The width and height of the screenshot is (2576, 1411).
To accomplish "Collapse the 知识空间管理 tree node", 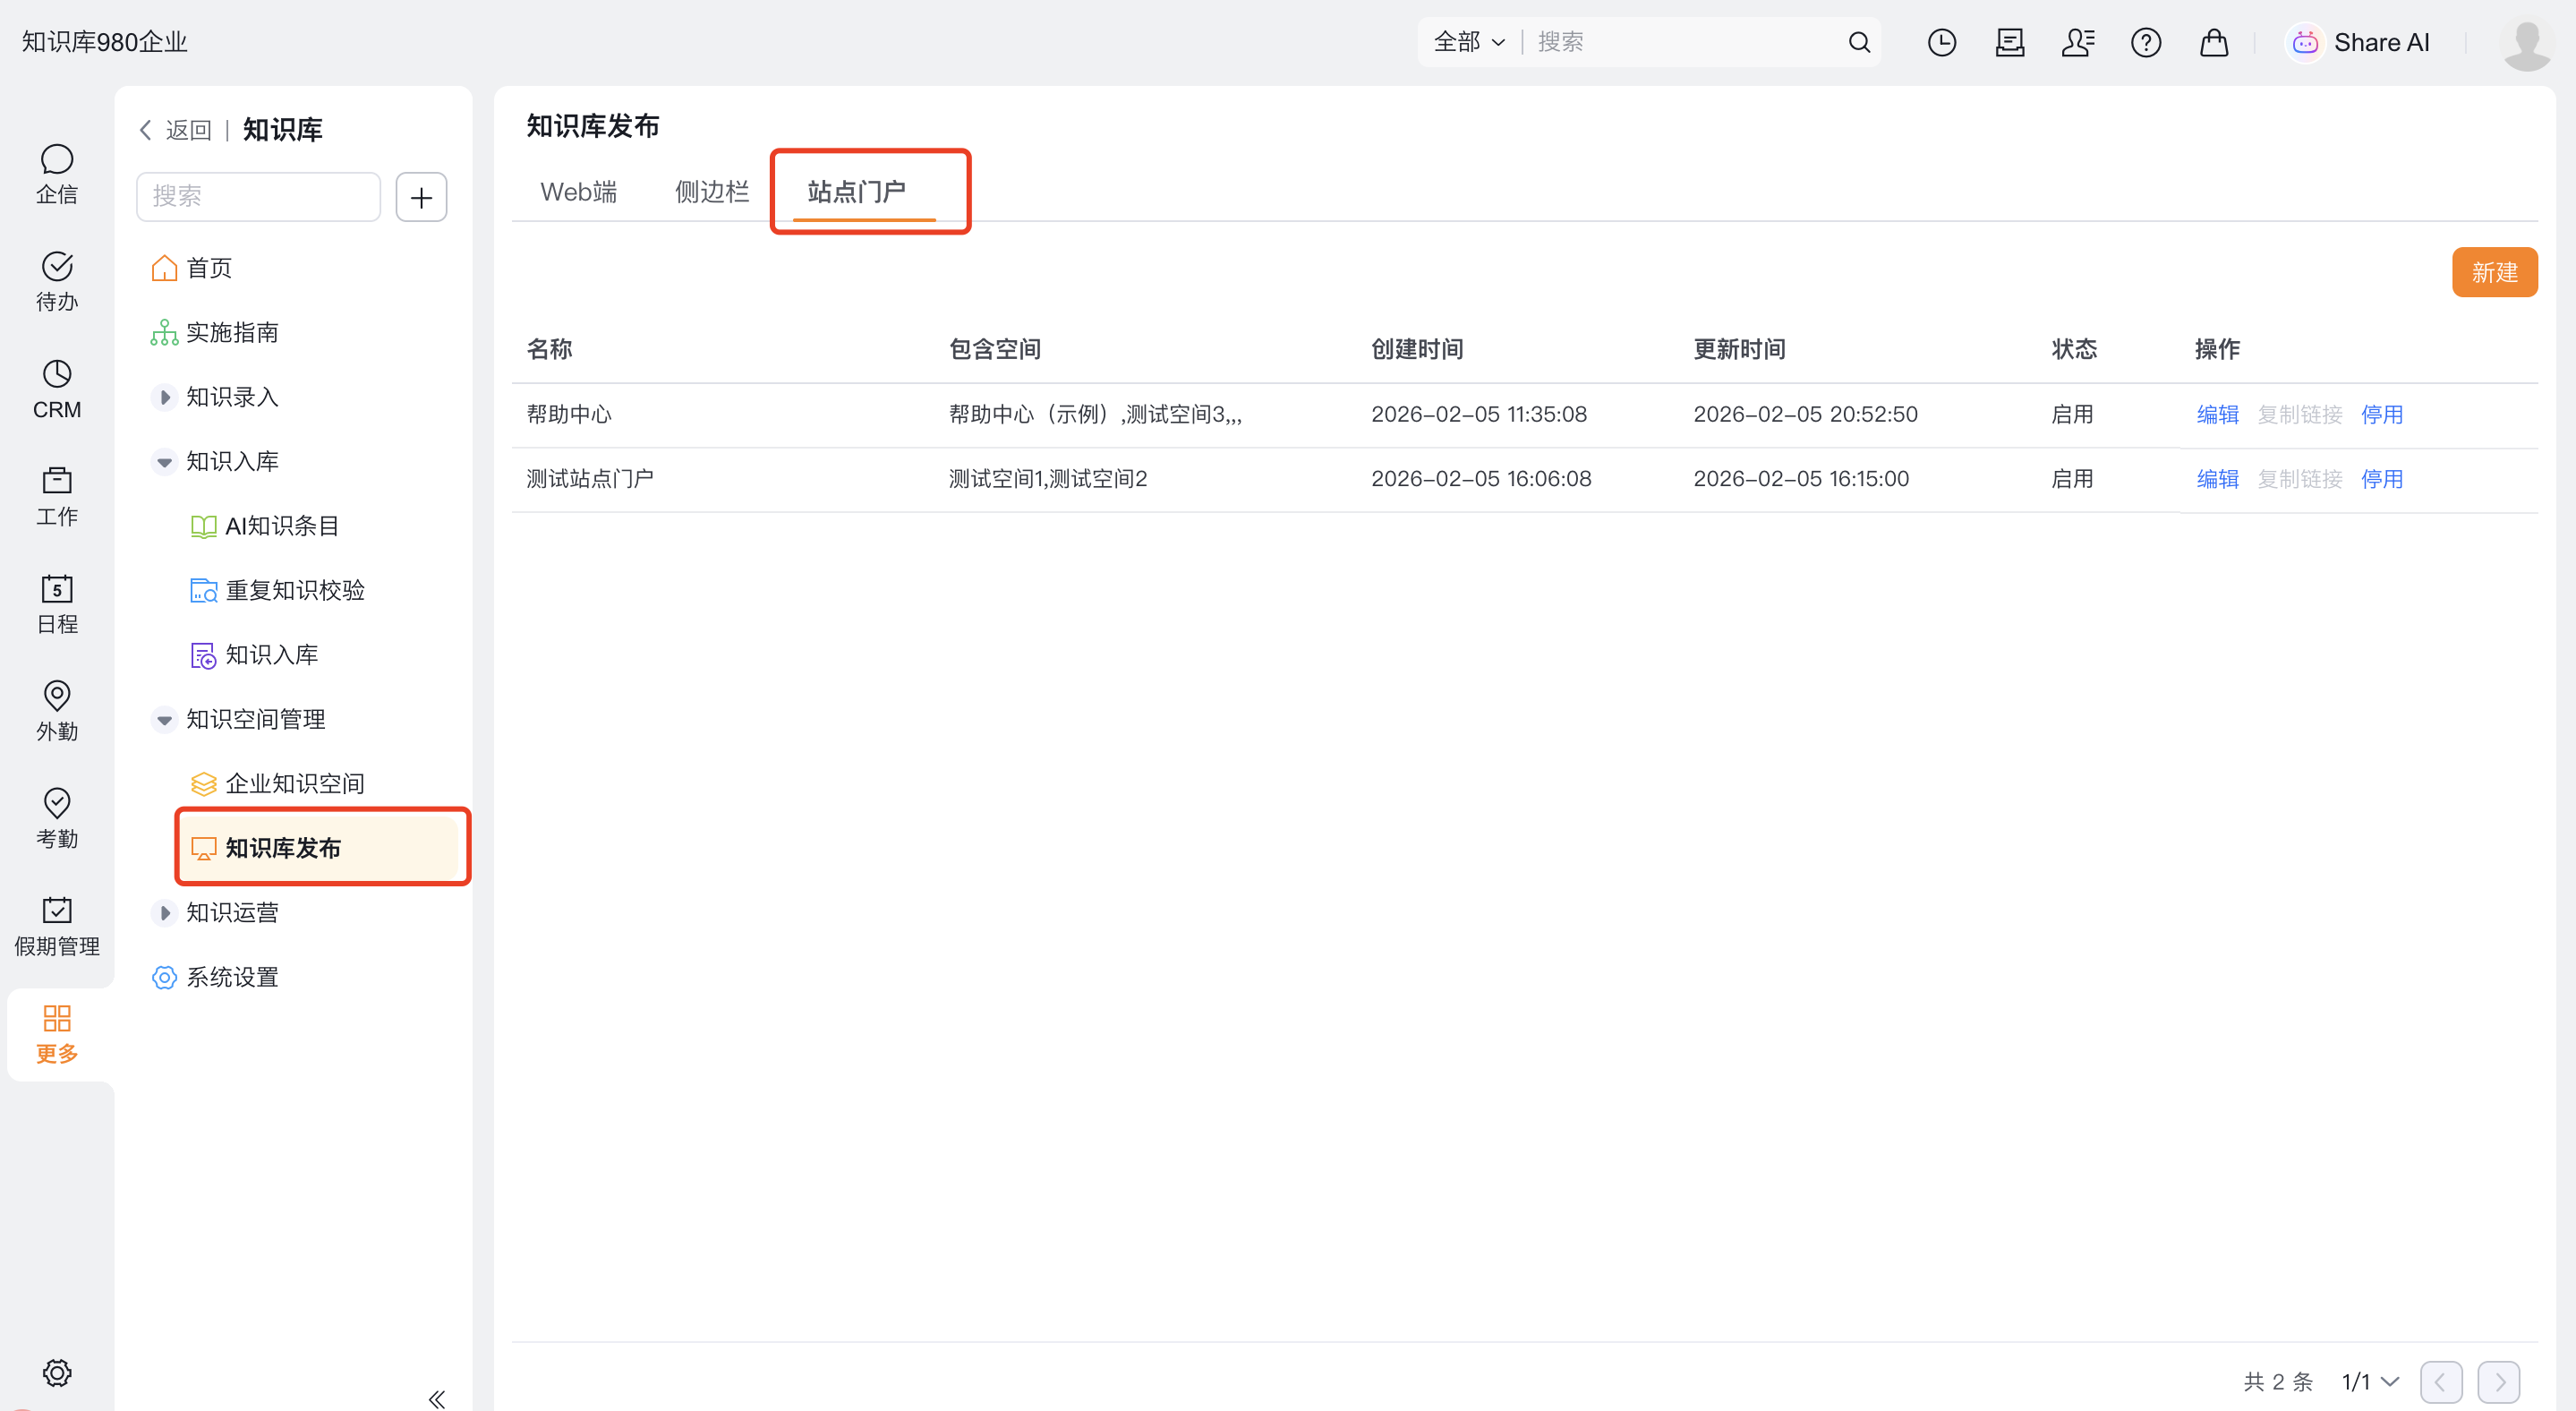I will [x=165, y=719].
